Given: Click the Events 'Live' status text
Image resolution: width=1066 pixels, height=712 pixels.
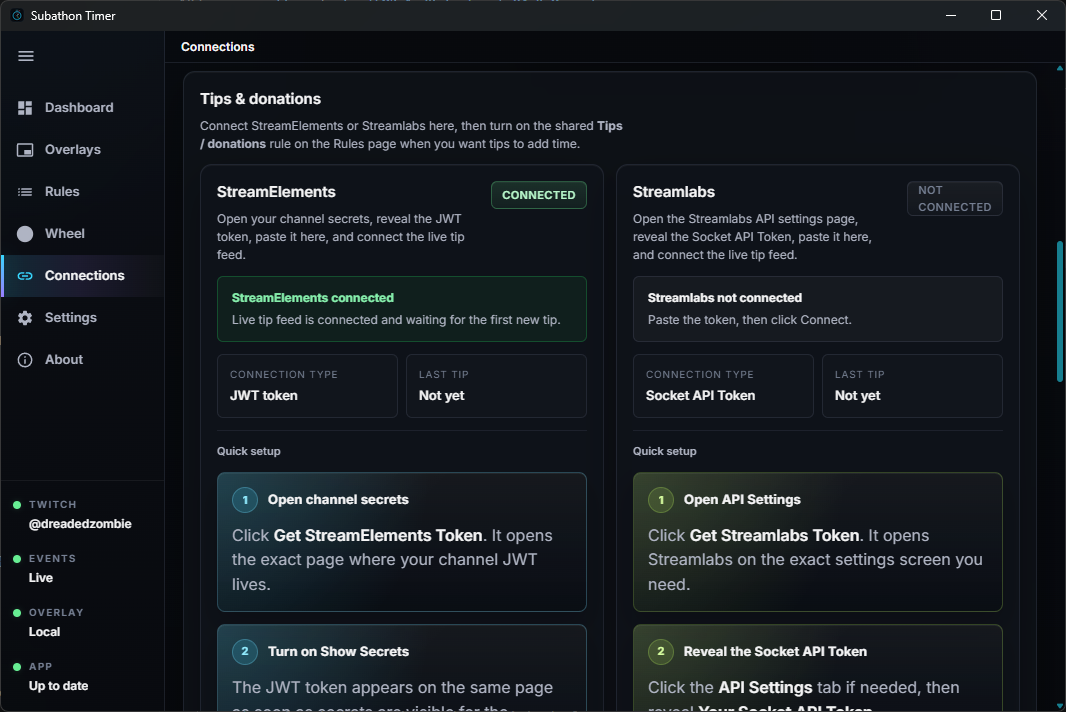Looking at the screenshot, I should (41, 577).
